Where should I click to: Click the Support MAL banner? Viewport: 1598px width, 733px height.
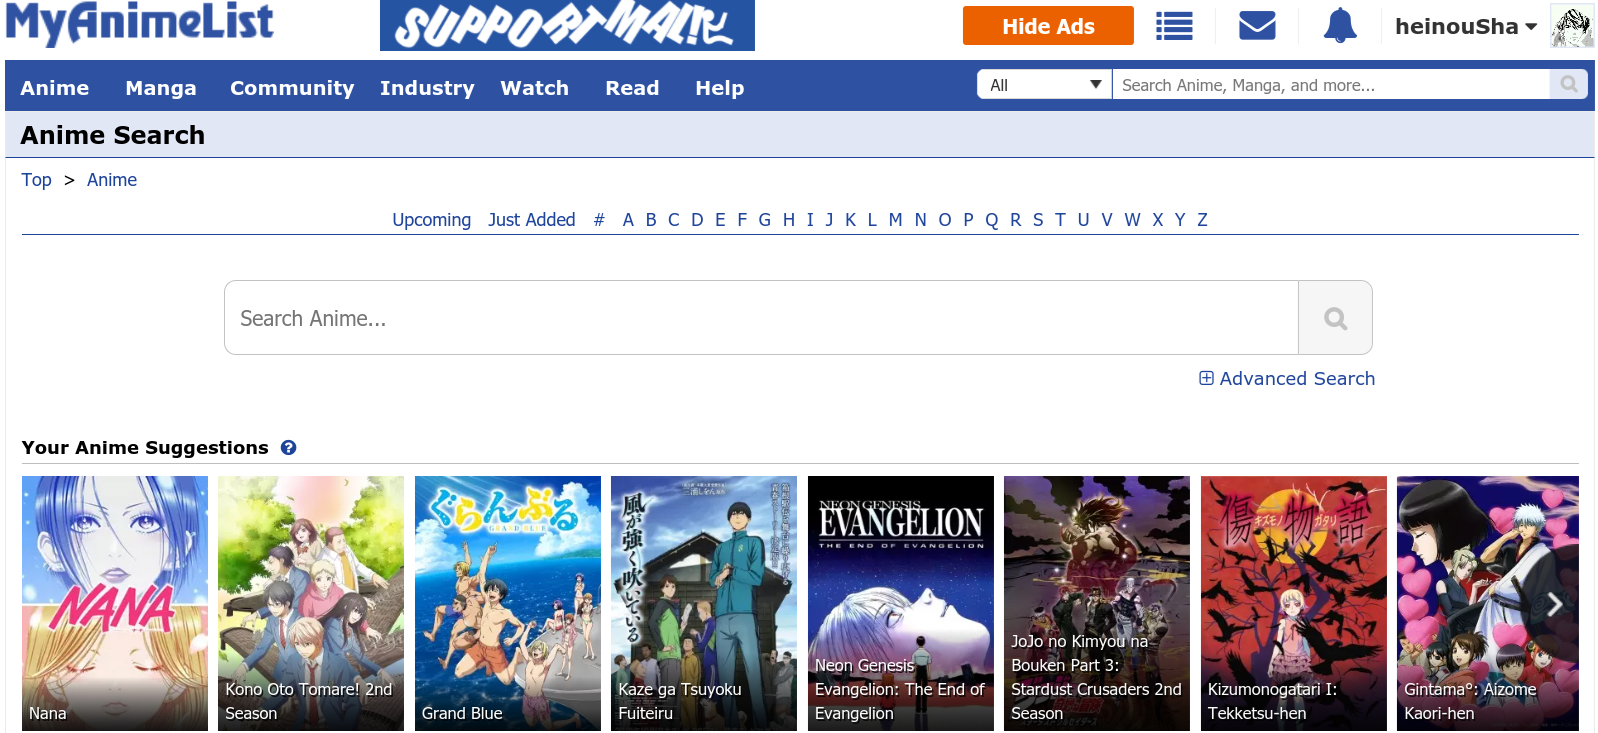(567, 25)
